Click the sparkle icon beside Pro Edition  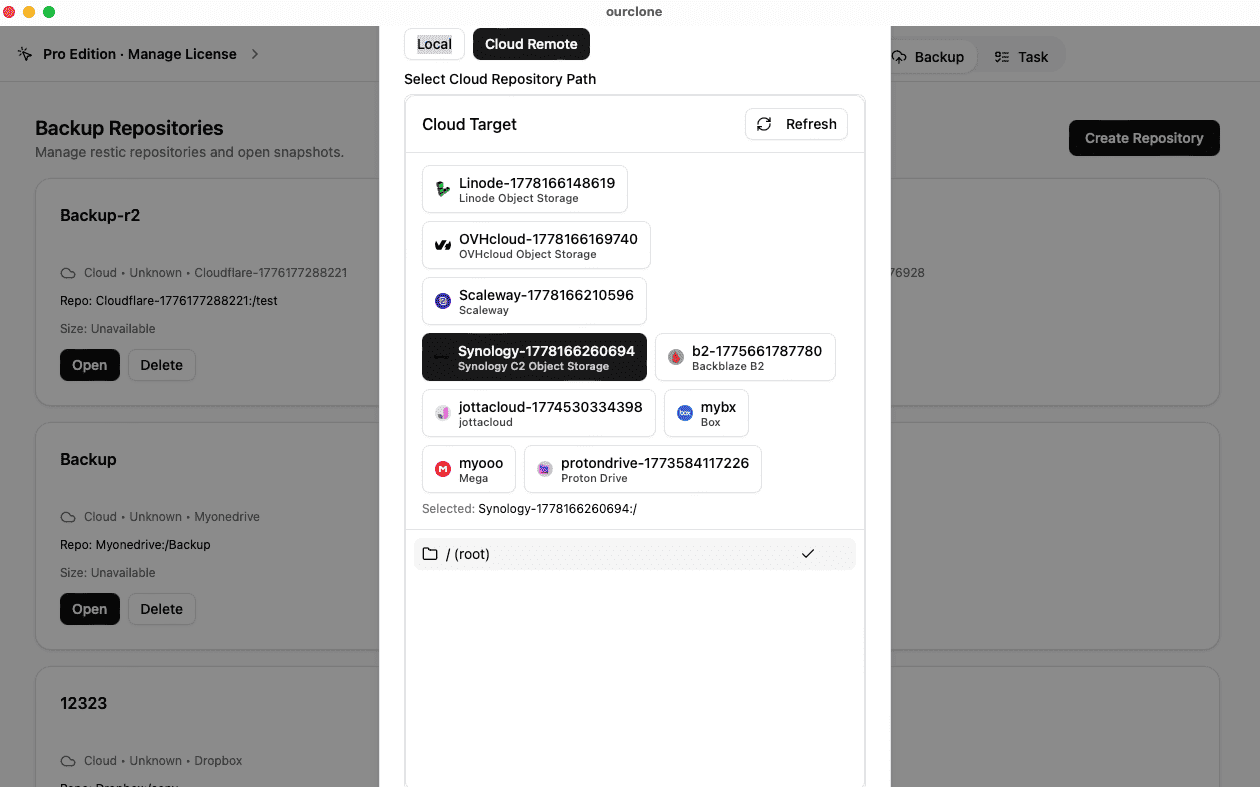tap(25, 54)
